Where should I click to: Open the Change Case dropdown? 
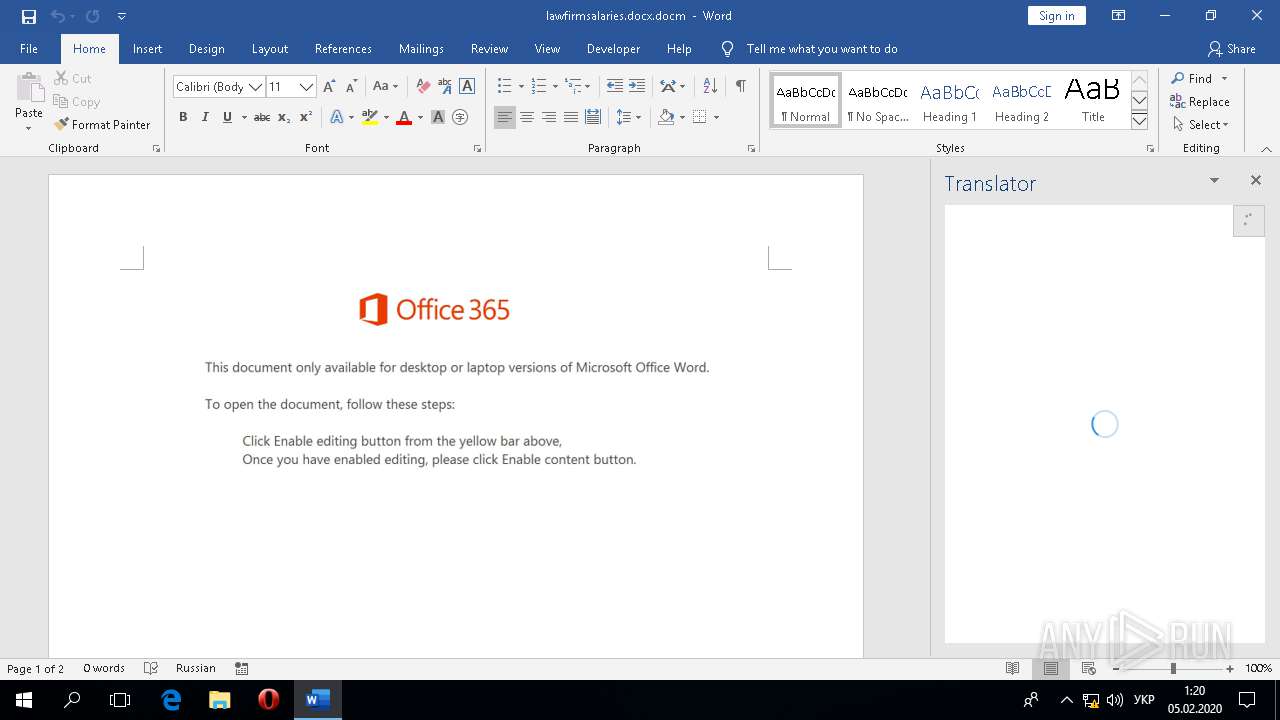pos(385,87)
